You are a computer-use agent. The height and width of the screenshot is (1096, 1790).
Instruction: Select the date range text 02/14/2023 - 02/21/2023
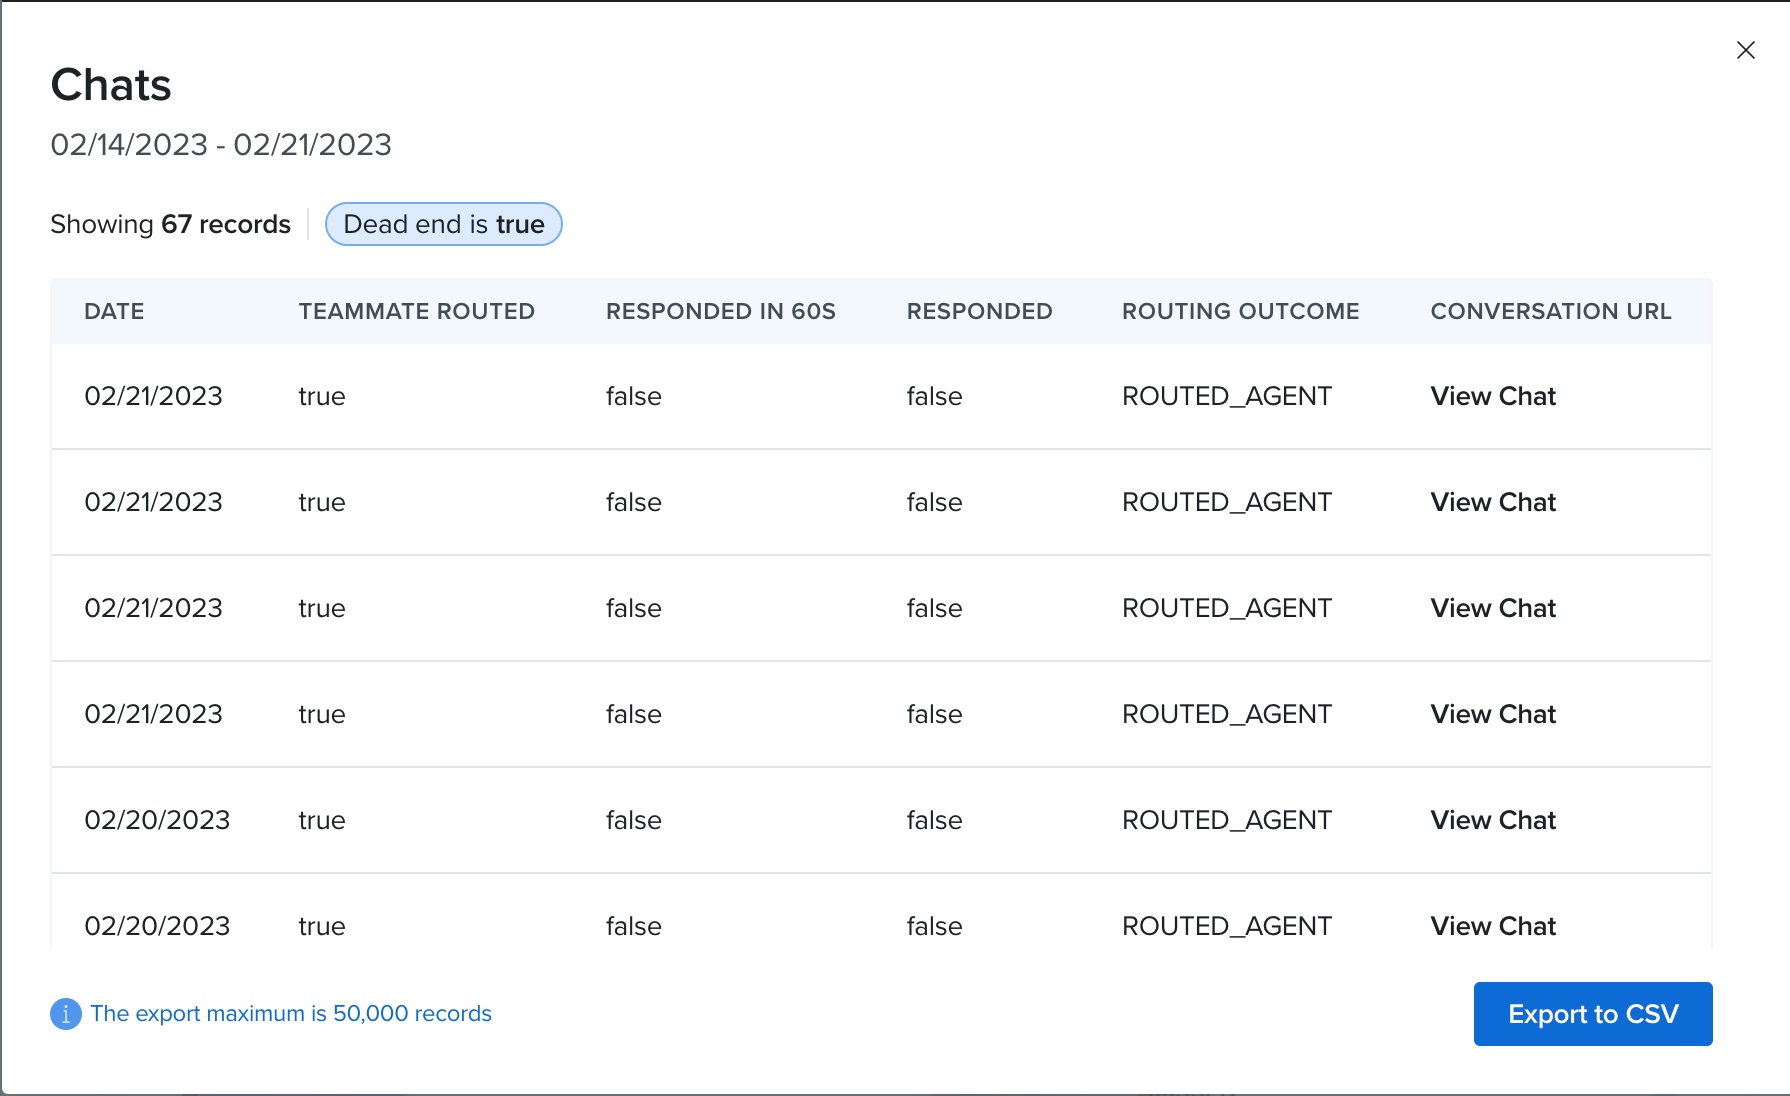tap(221, 145)
